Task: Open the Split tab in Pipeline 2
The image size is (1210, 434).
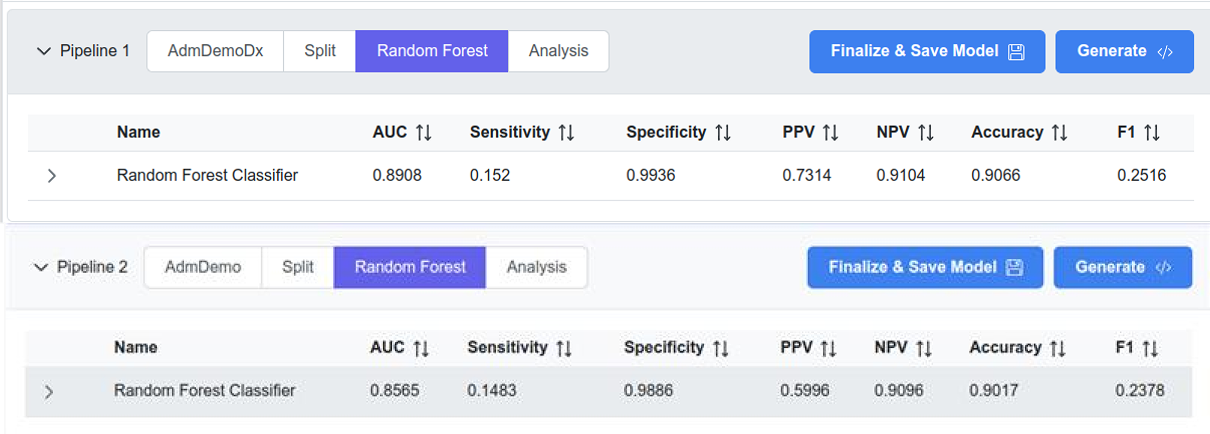Action: point(297,267)
